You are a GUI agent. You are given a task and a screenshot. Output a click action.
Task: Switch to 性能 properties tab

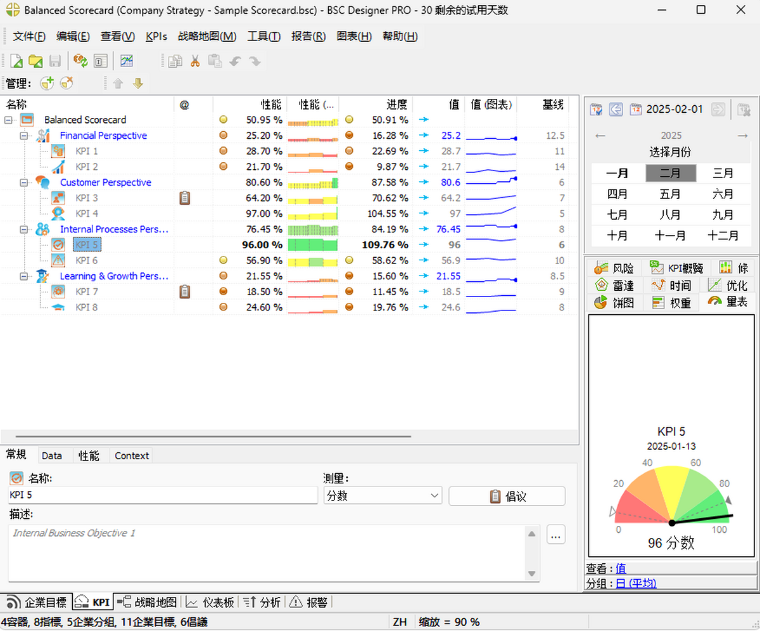(x=89, y=456)
